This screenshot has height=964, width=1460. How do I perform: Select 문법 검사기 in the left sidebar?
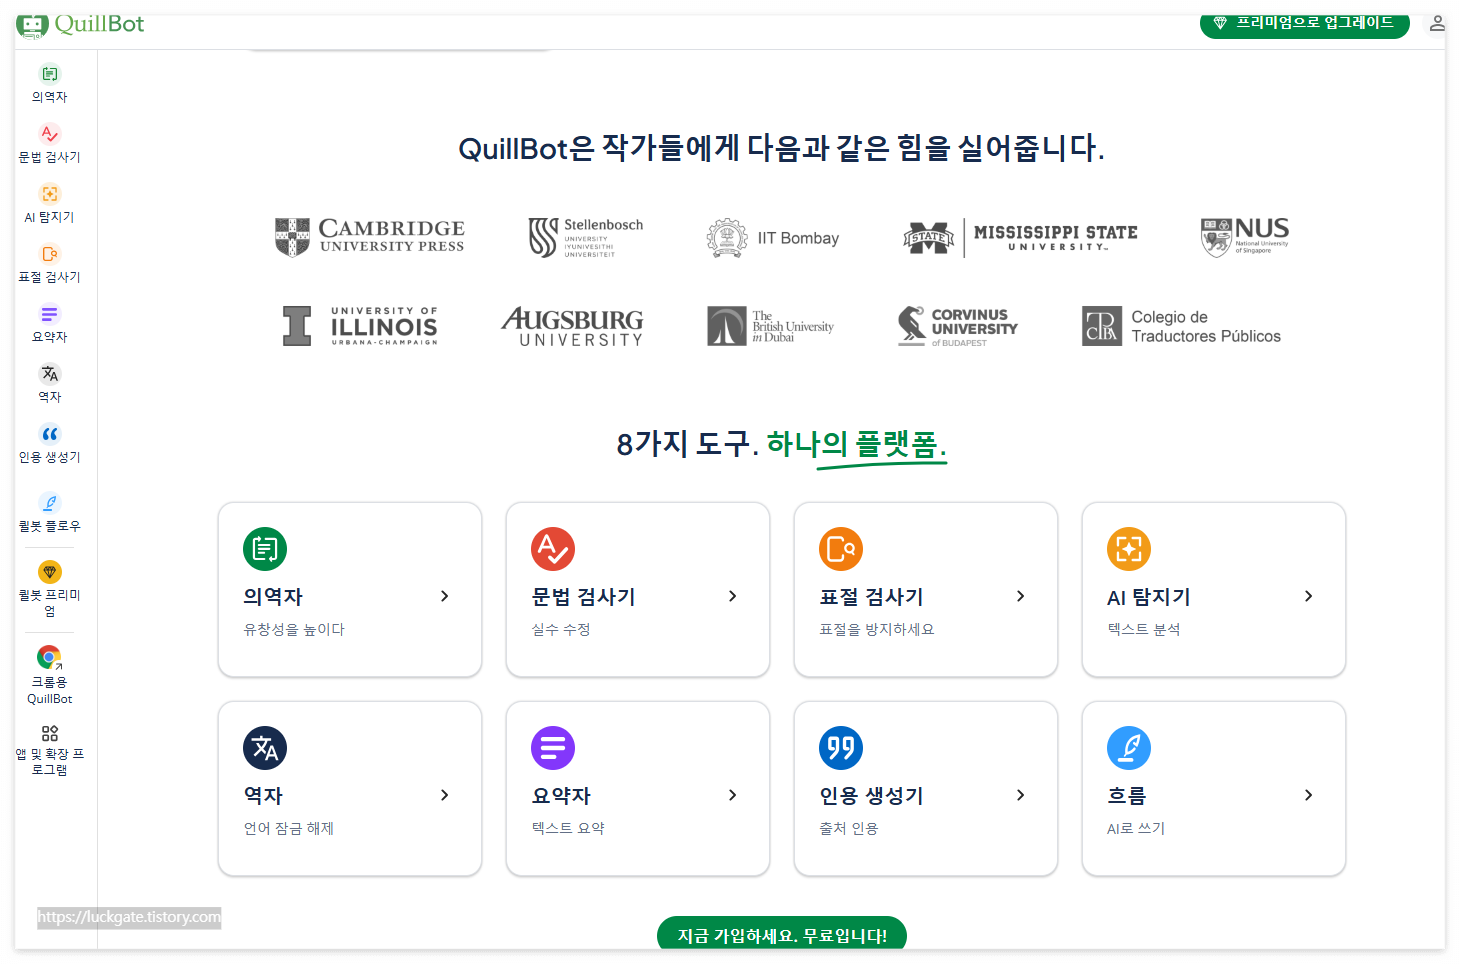click(50, 144)
